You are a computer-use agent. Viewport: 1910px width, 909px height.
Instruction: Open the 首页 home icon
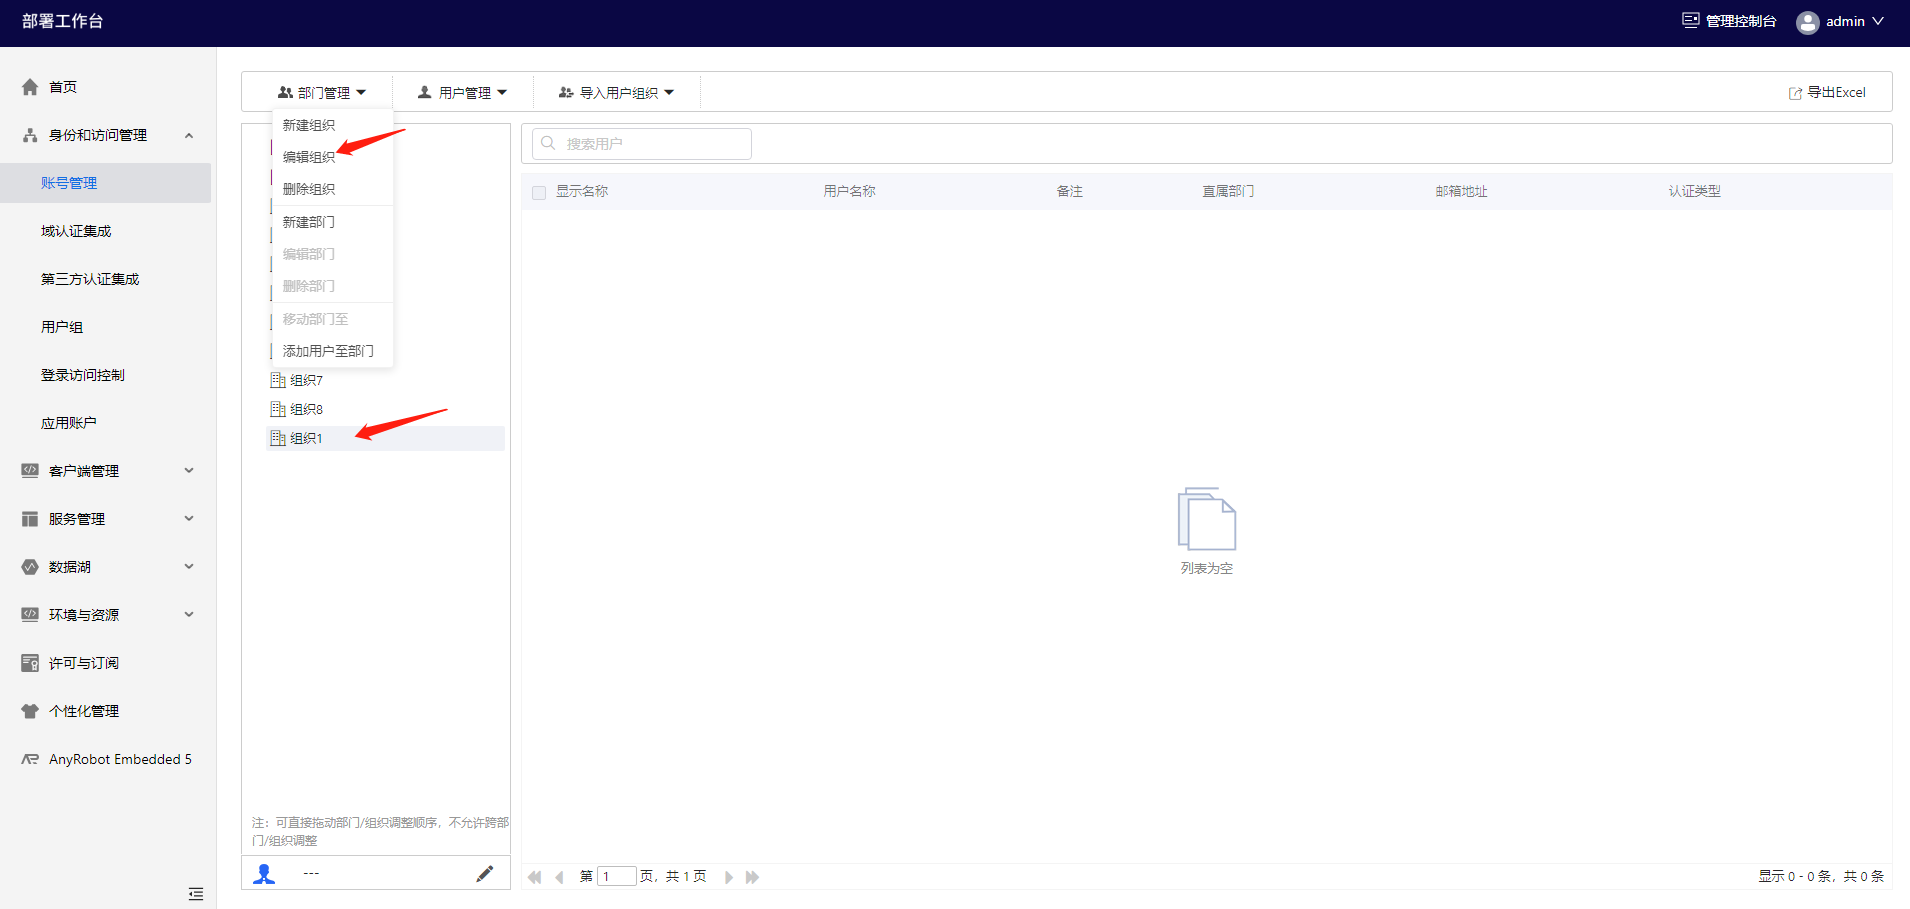[x=30, y=87]
